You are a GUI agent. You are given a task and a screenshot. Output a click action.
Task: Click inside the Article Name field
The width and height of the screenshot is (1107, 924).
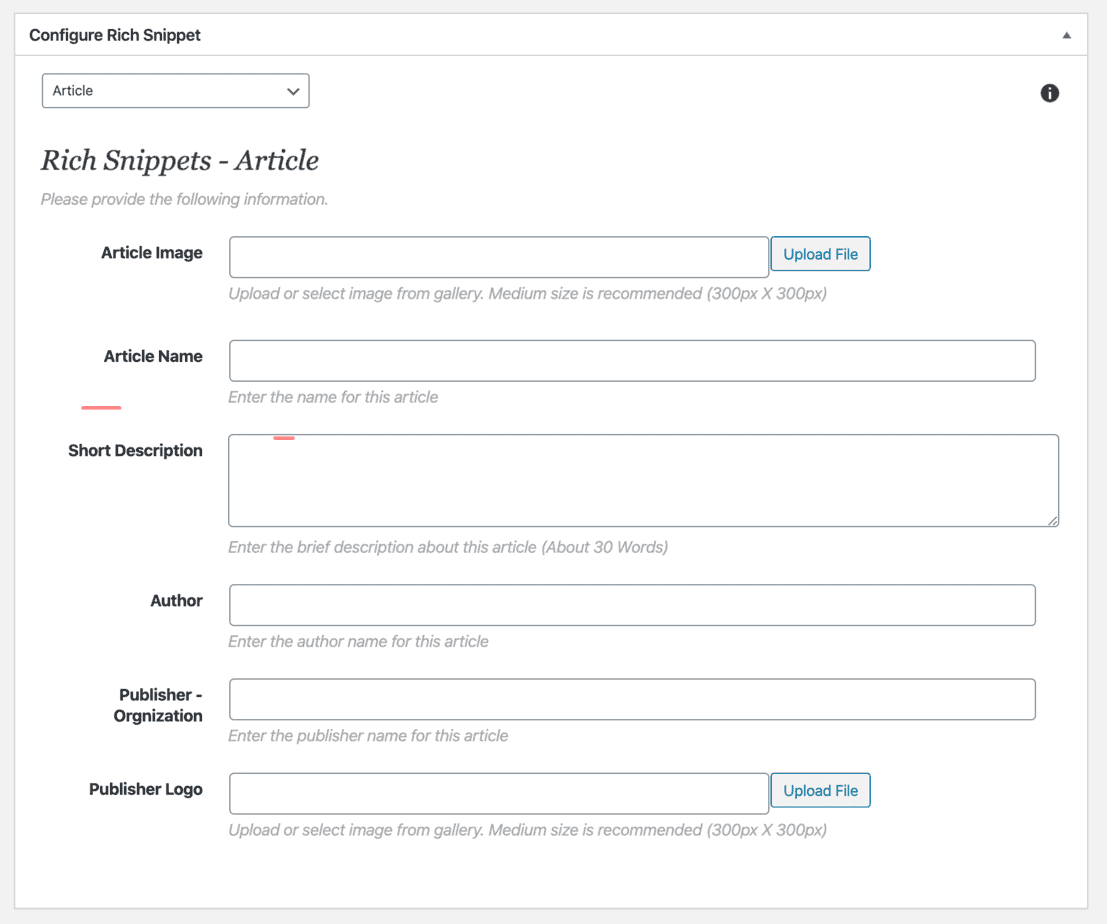(632, 361)
